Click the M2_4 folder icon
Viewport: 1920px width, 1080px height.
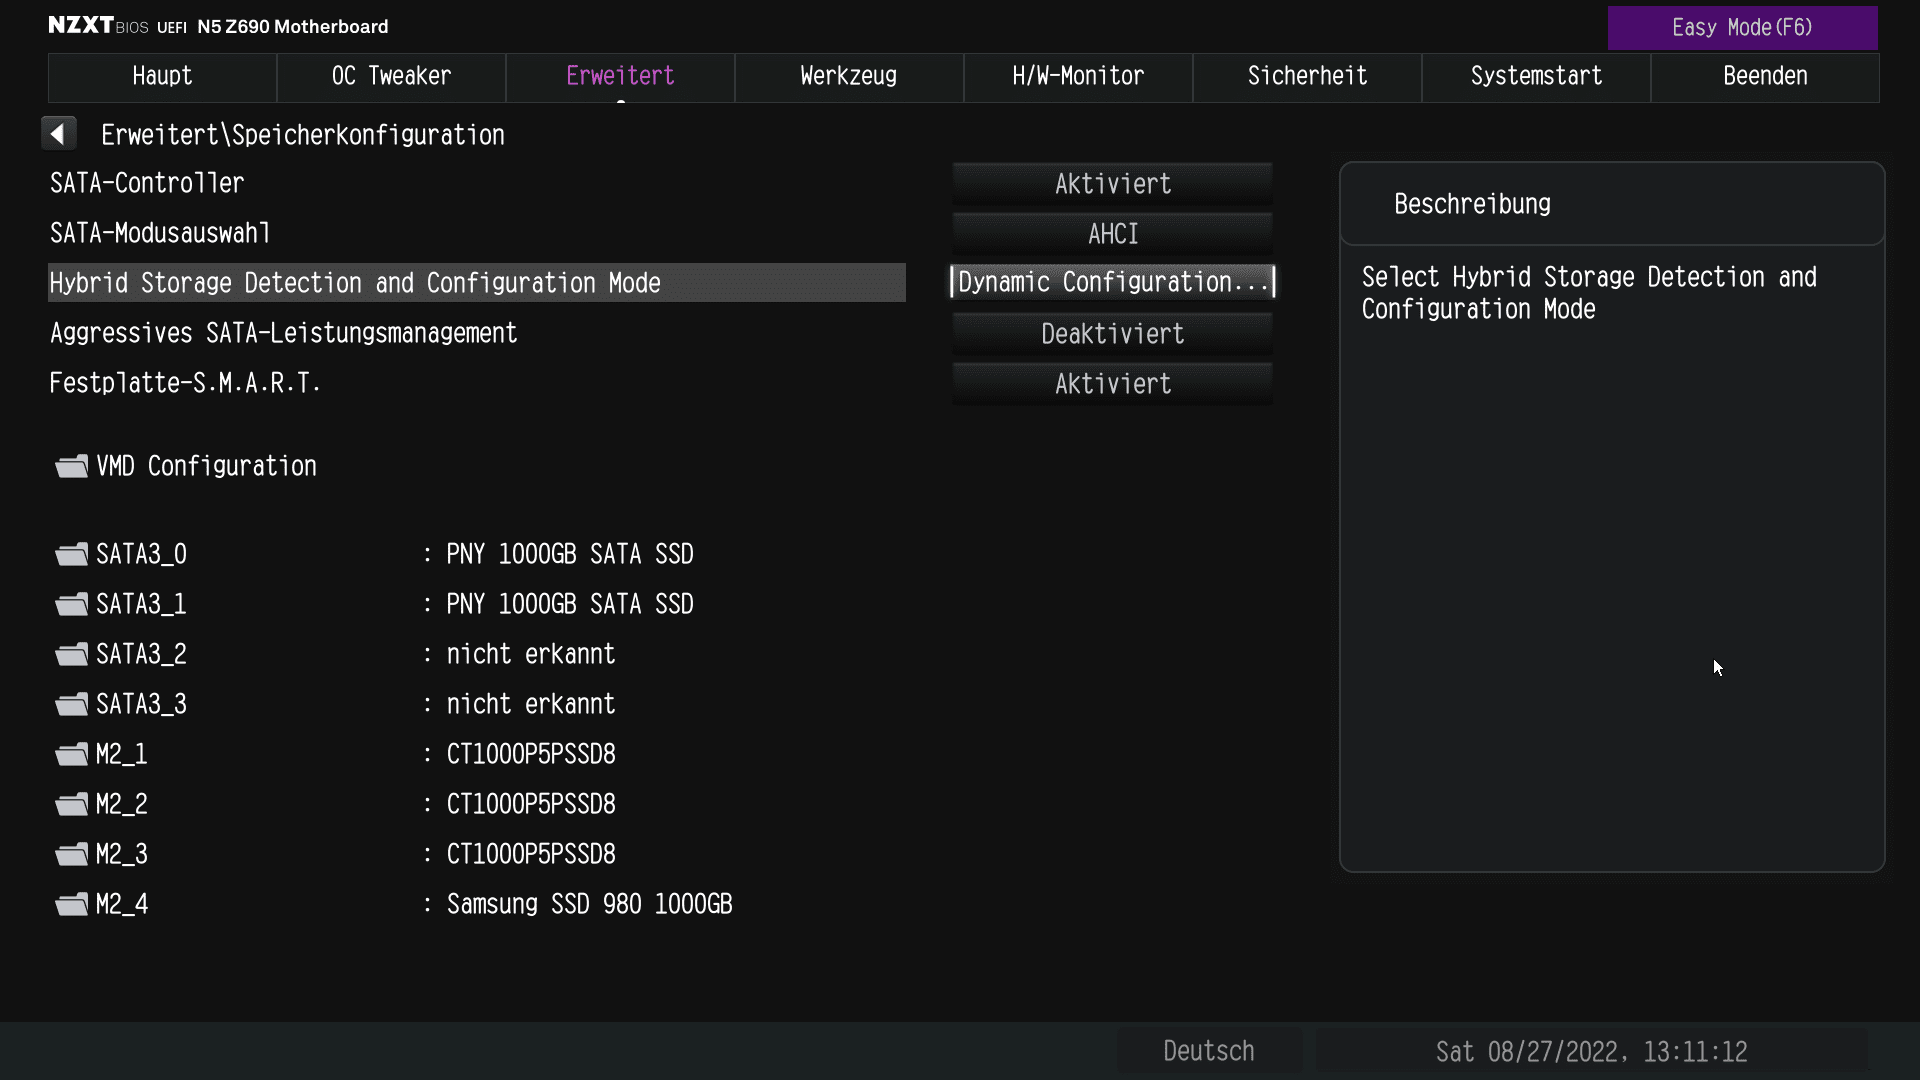pos(72,905)
